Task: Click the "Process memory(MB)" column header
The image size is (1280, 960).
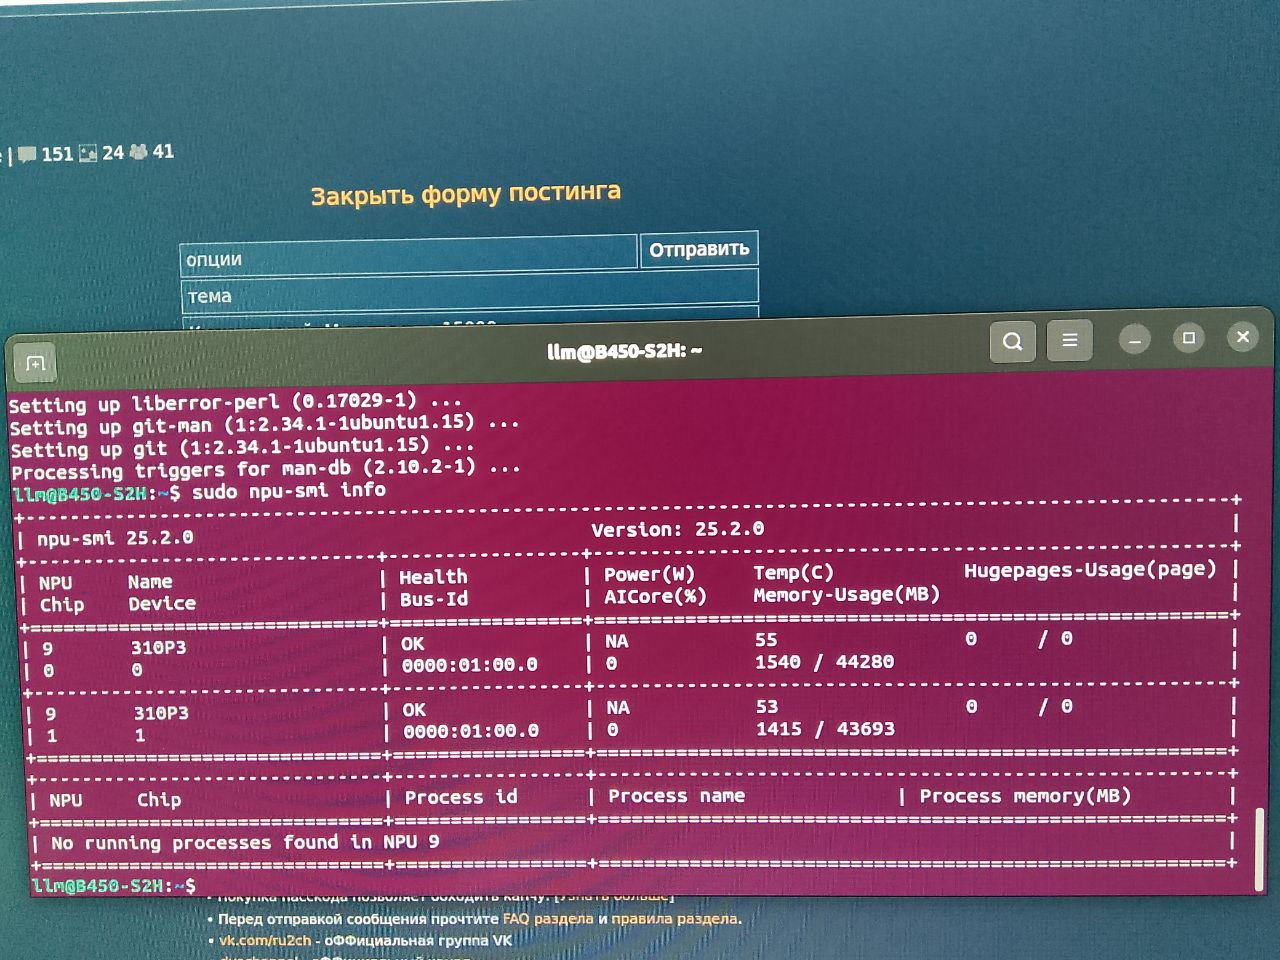Action: tap(1025, 796)
